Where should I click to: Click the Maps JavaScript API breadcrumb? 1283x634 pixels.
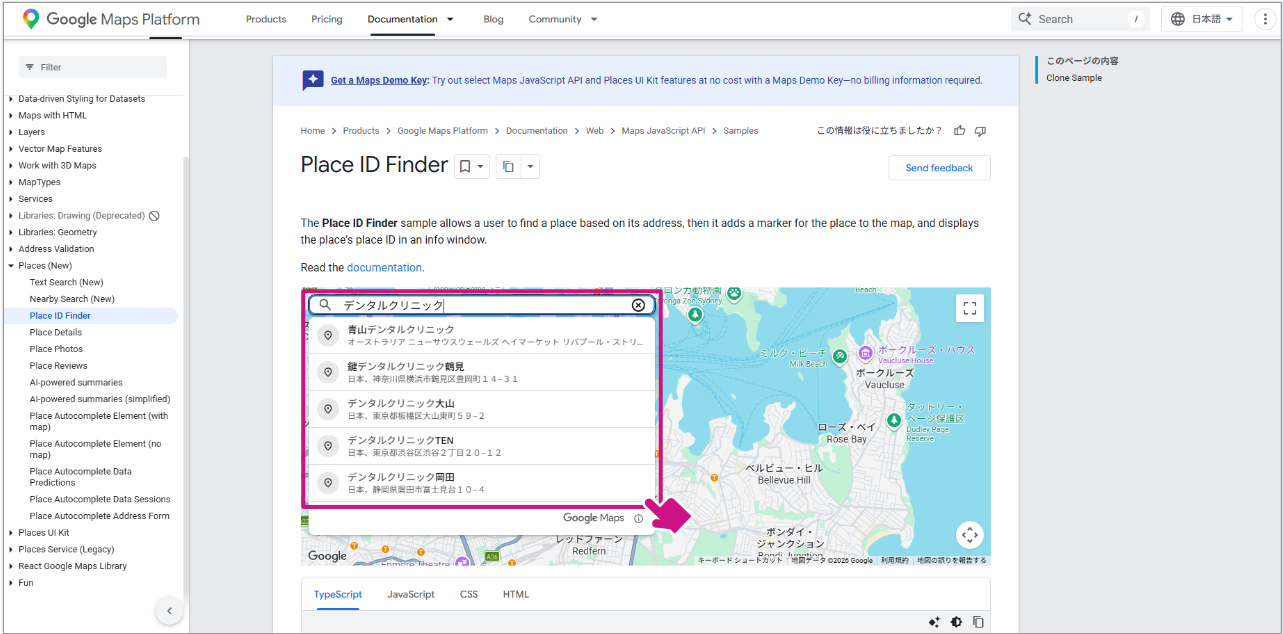click(663, 131)
